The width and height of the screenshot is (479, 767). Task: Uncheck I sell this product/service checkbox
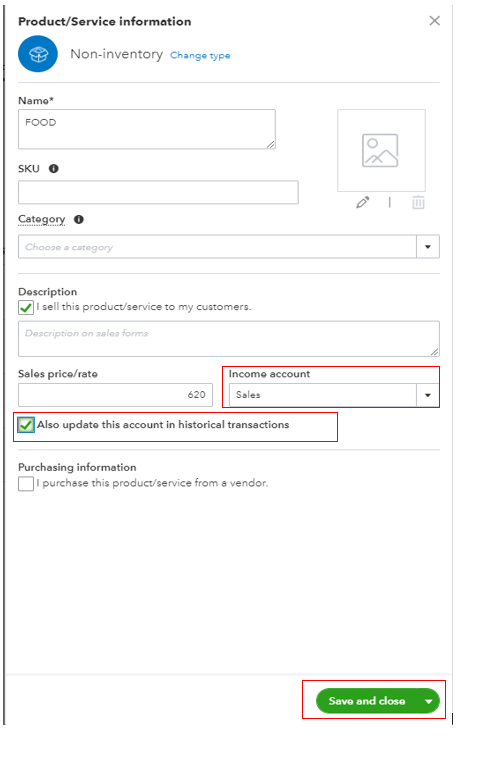(26, 307)
